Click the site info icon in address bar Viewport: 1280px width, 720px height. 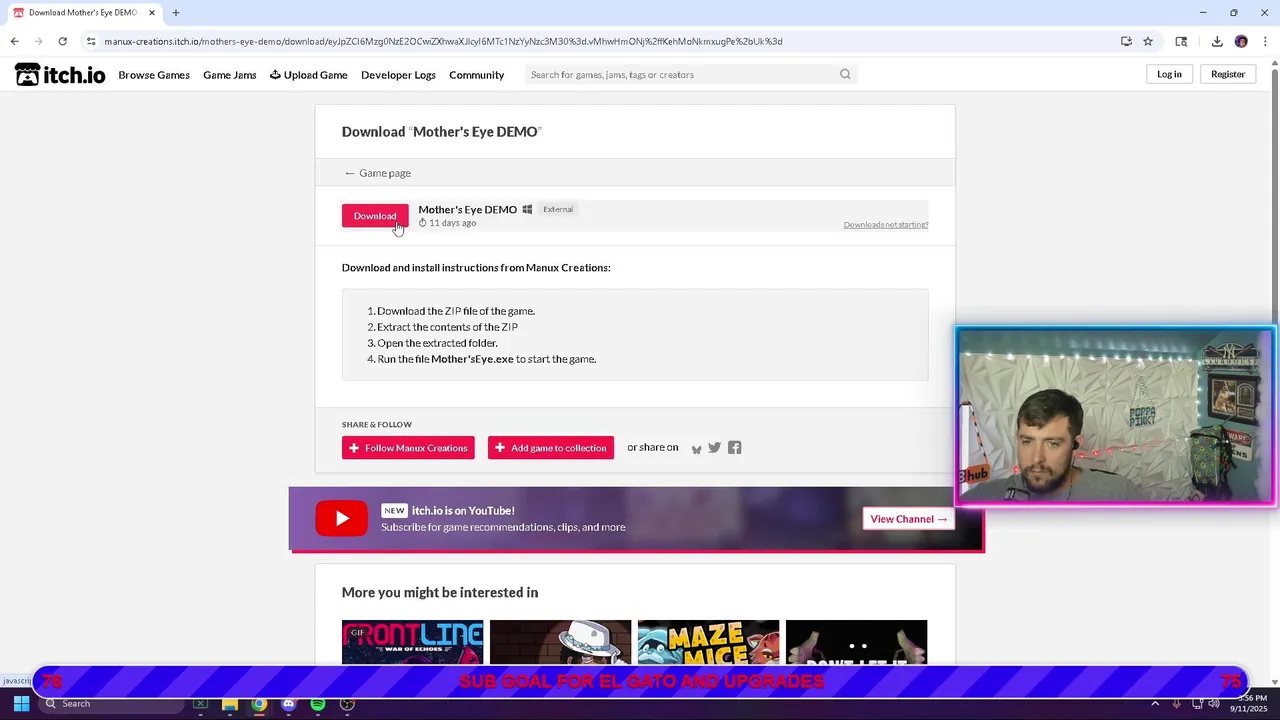[91, 41]
